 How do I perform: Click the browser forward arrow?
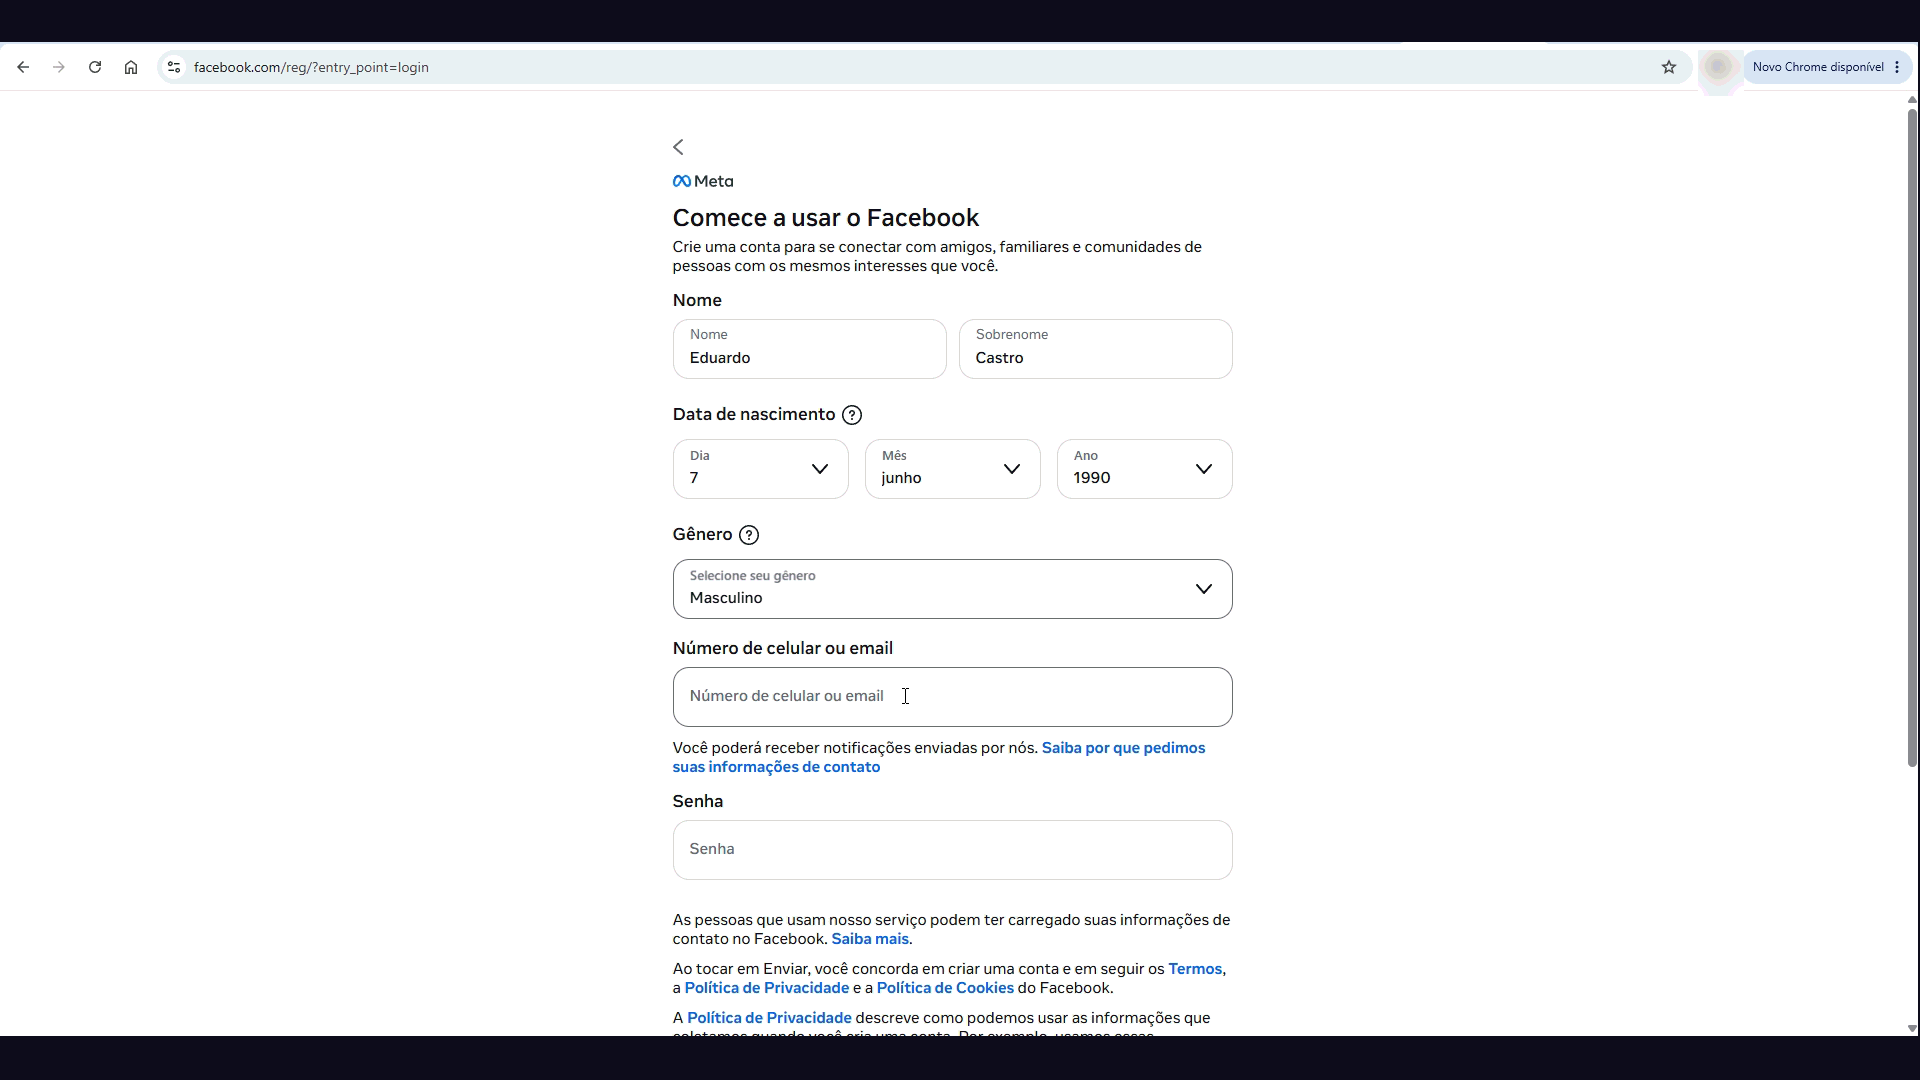point(59,67)
